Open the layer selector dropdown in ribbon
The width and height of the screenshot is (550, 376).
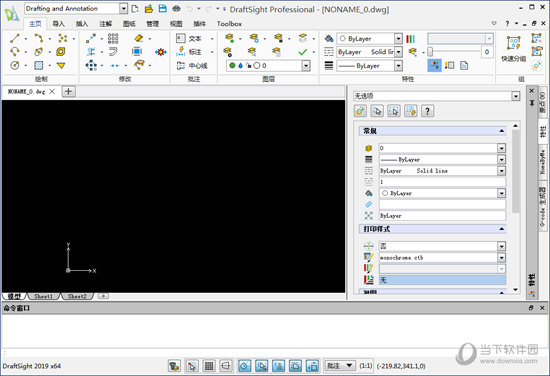[306, 66]
